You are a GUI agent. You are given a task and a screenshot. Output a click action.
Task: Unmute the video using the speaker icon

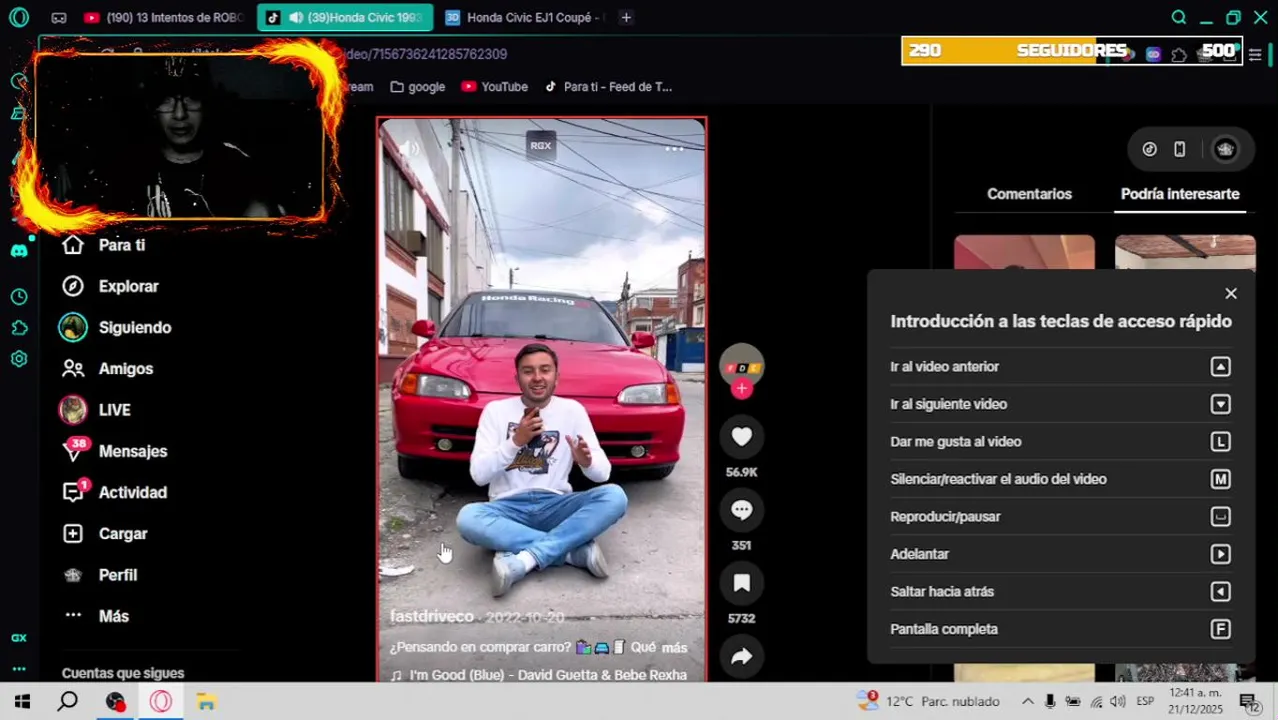[408, 149]
